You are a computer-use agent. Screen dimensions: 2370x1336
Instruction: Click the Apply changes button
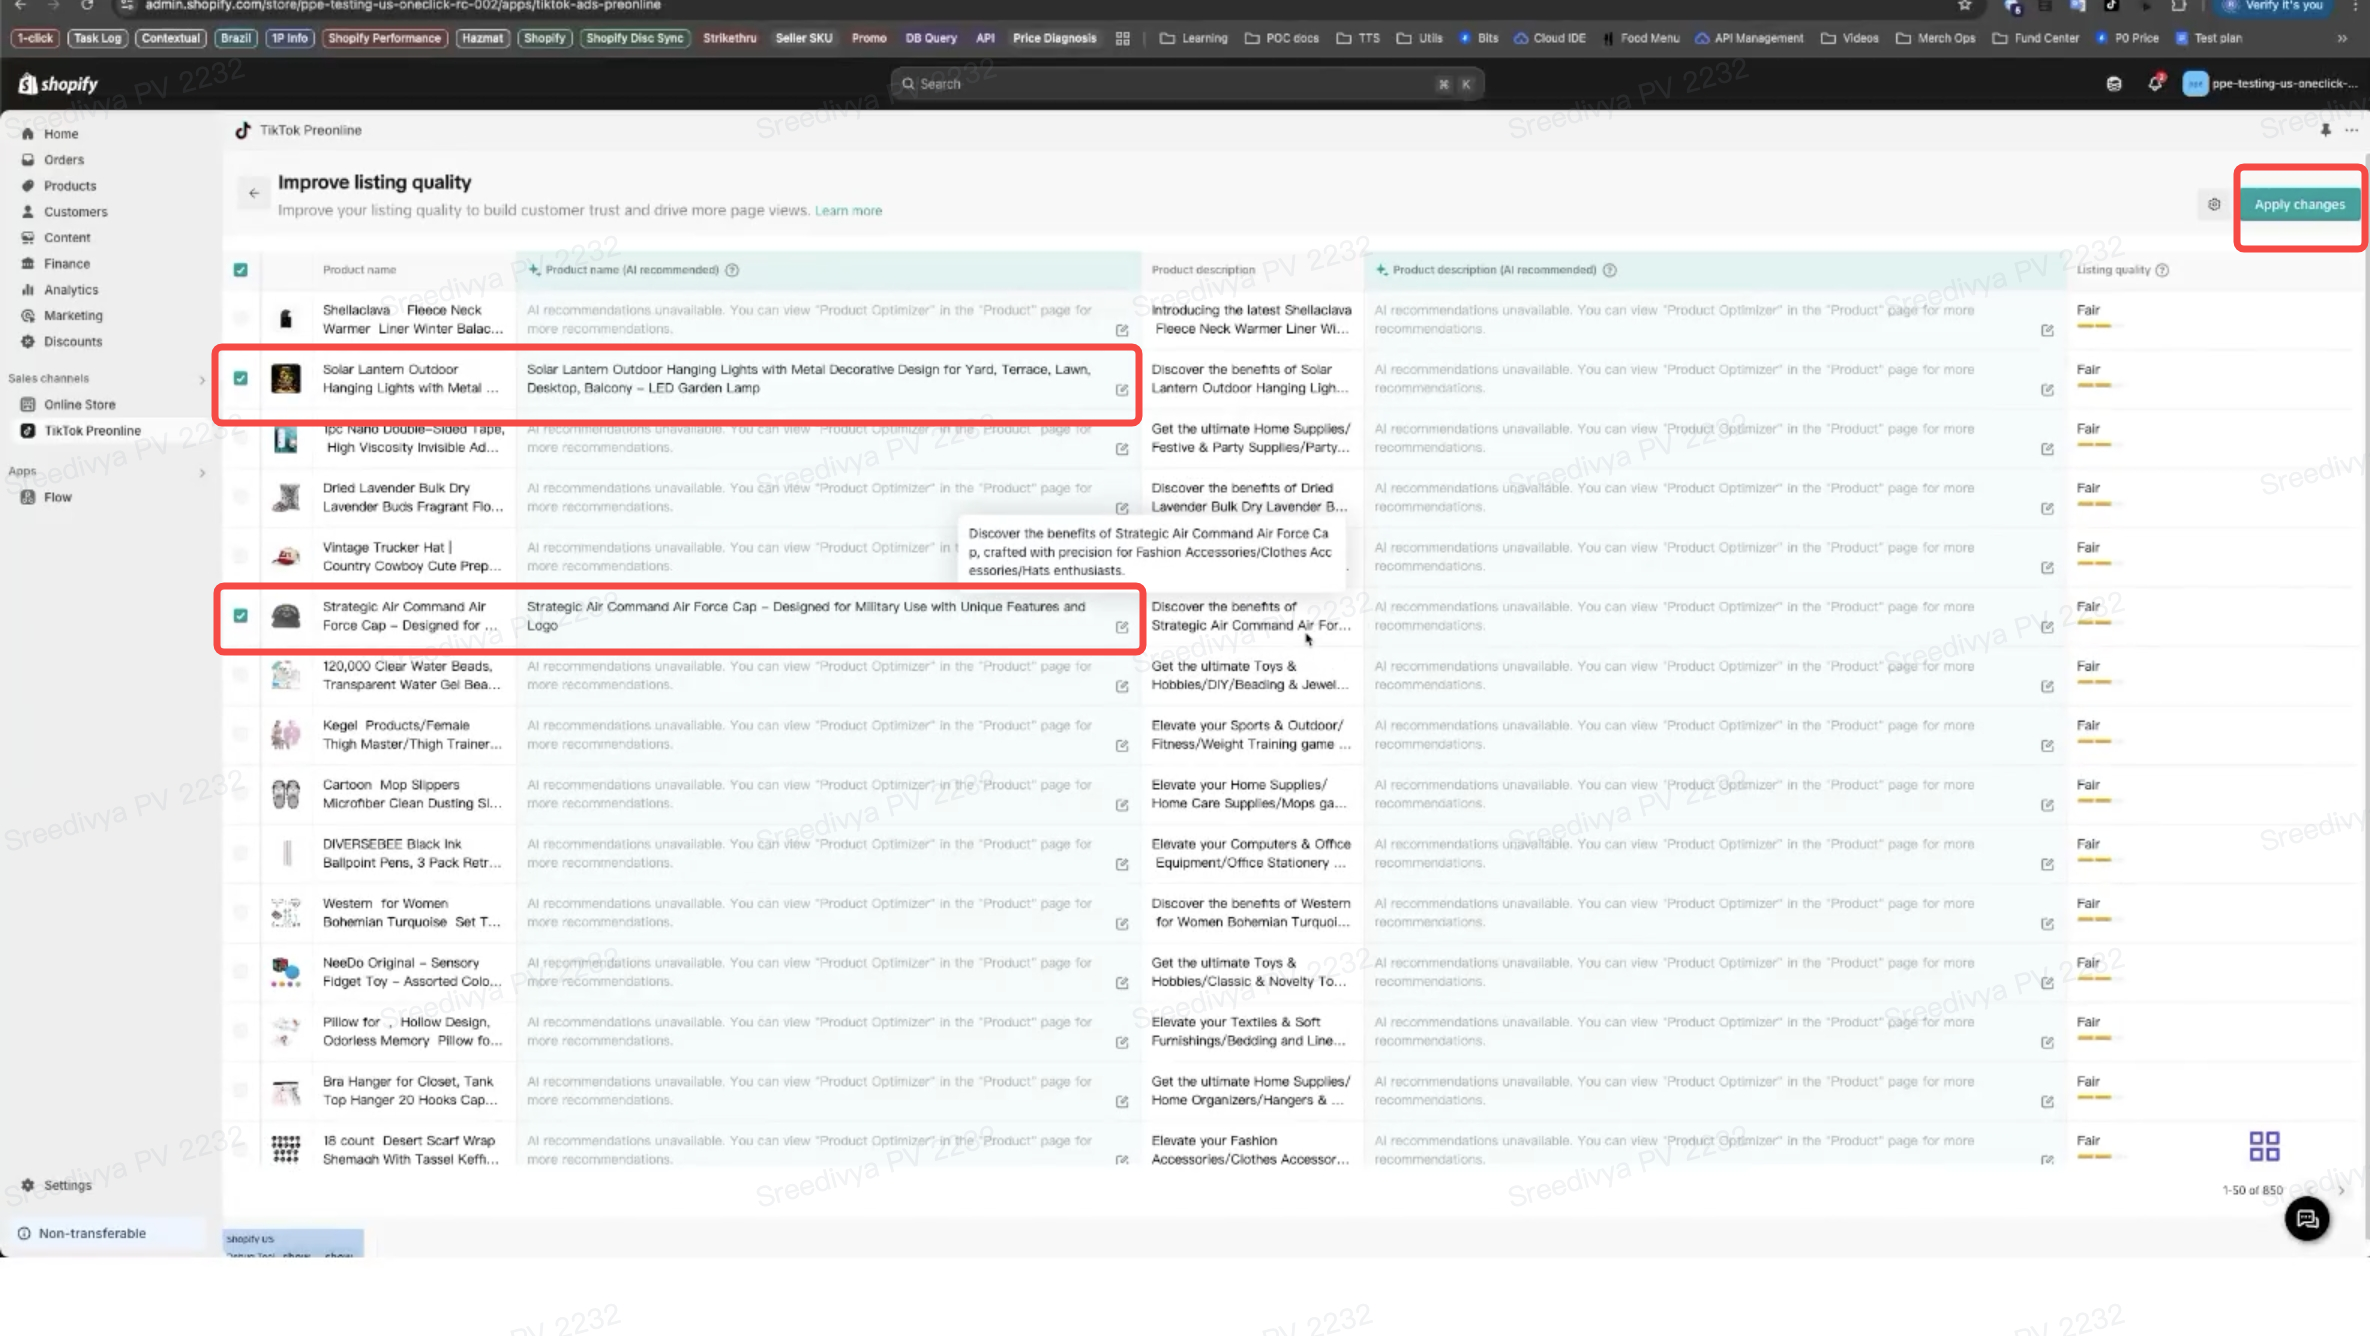coord(2299,204)
